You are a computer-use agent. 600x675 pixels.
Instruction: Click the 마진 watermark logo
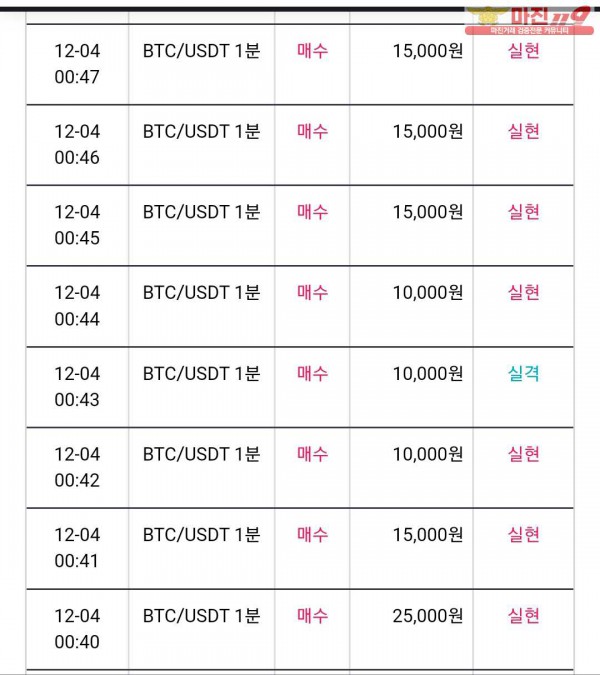click(x=529, y=20)
